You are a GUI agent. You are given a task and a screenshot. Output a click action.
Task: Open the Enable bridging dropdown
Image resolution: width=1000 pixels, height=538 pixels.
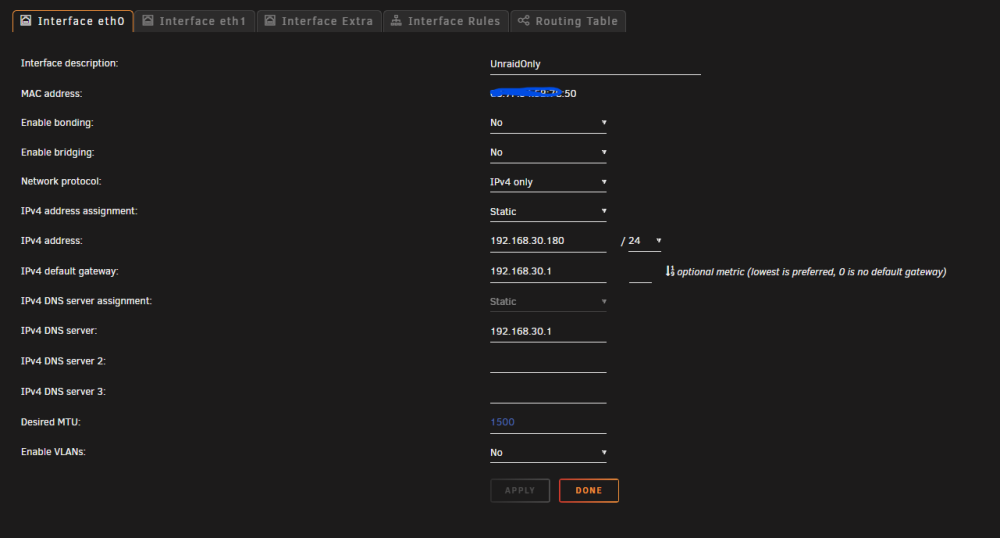click(x=548, y=152)
